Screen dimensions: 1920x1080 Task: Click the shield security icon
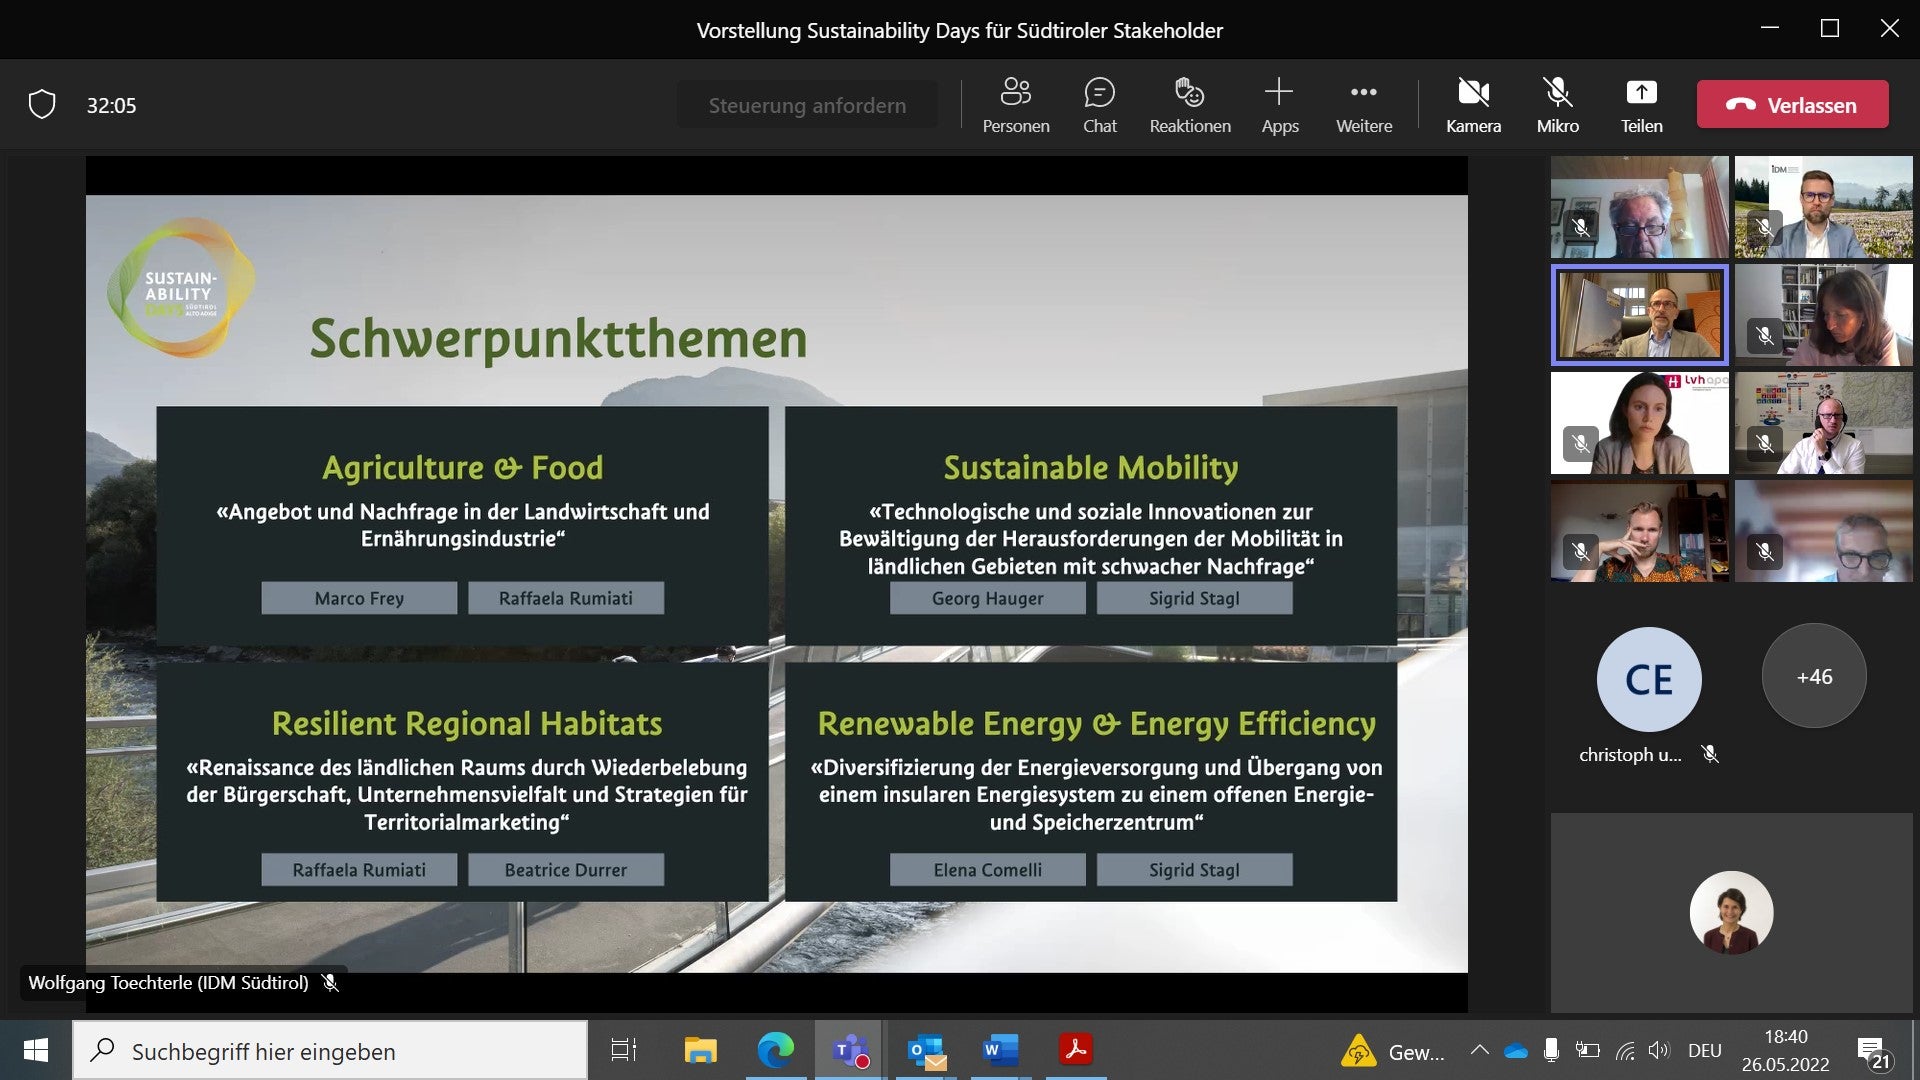42,104
